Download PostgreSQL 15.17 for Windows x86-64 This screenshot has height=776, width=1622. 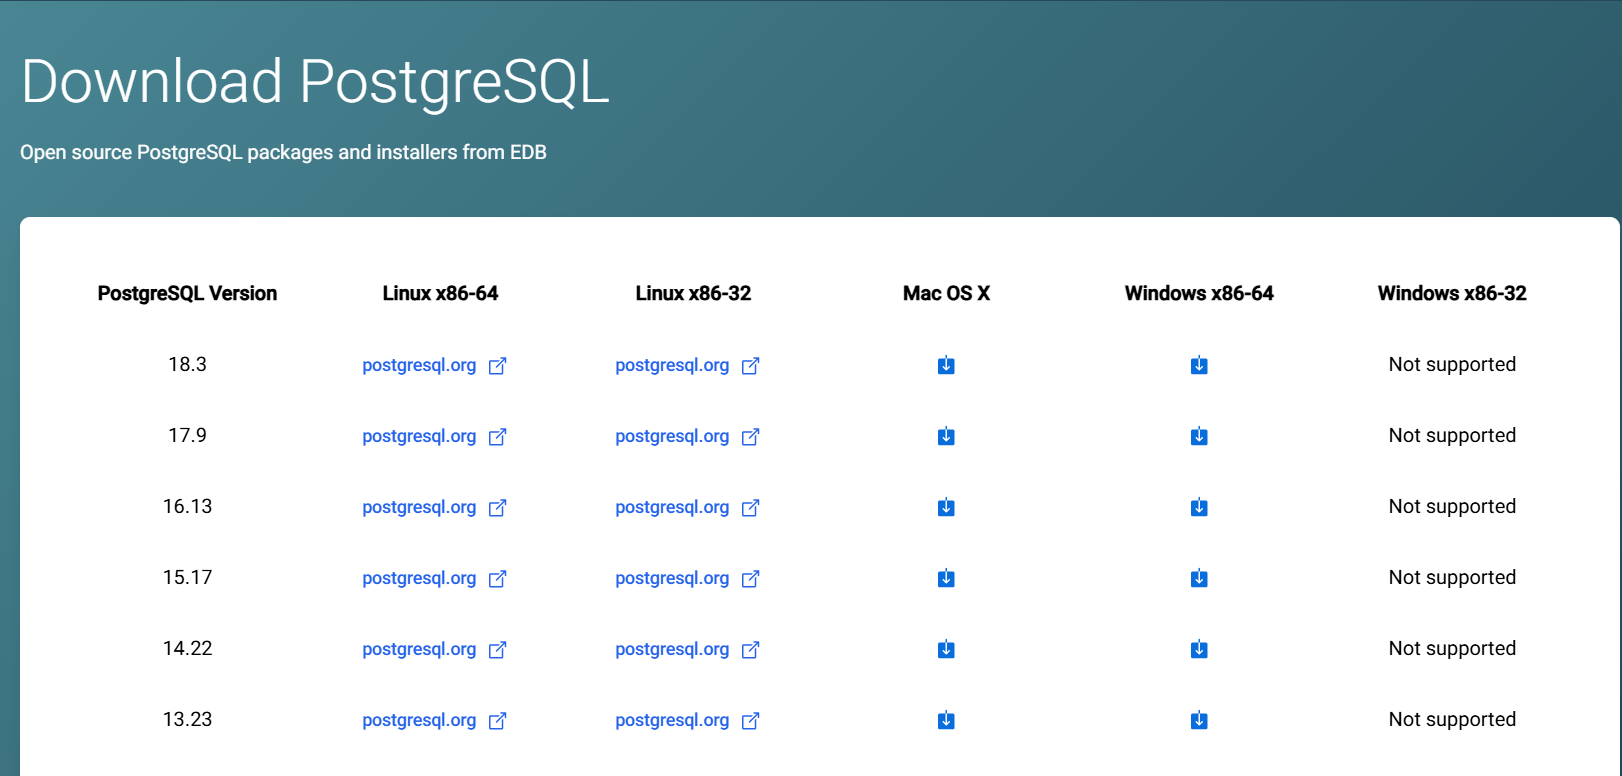[x=1199, y=578]
